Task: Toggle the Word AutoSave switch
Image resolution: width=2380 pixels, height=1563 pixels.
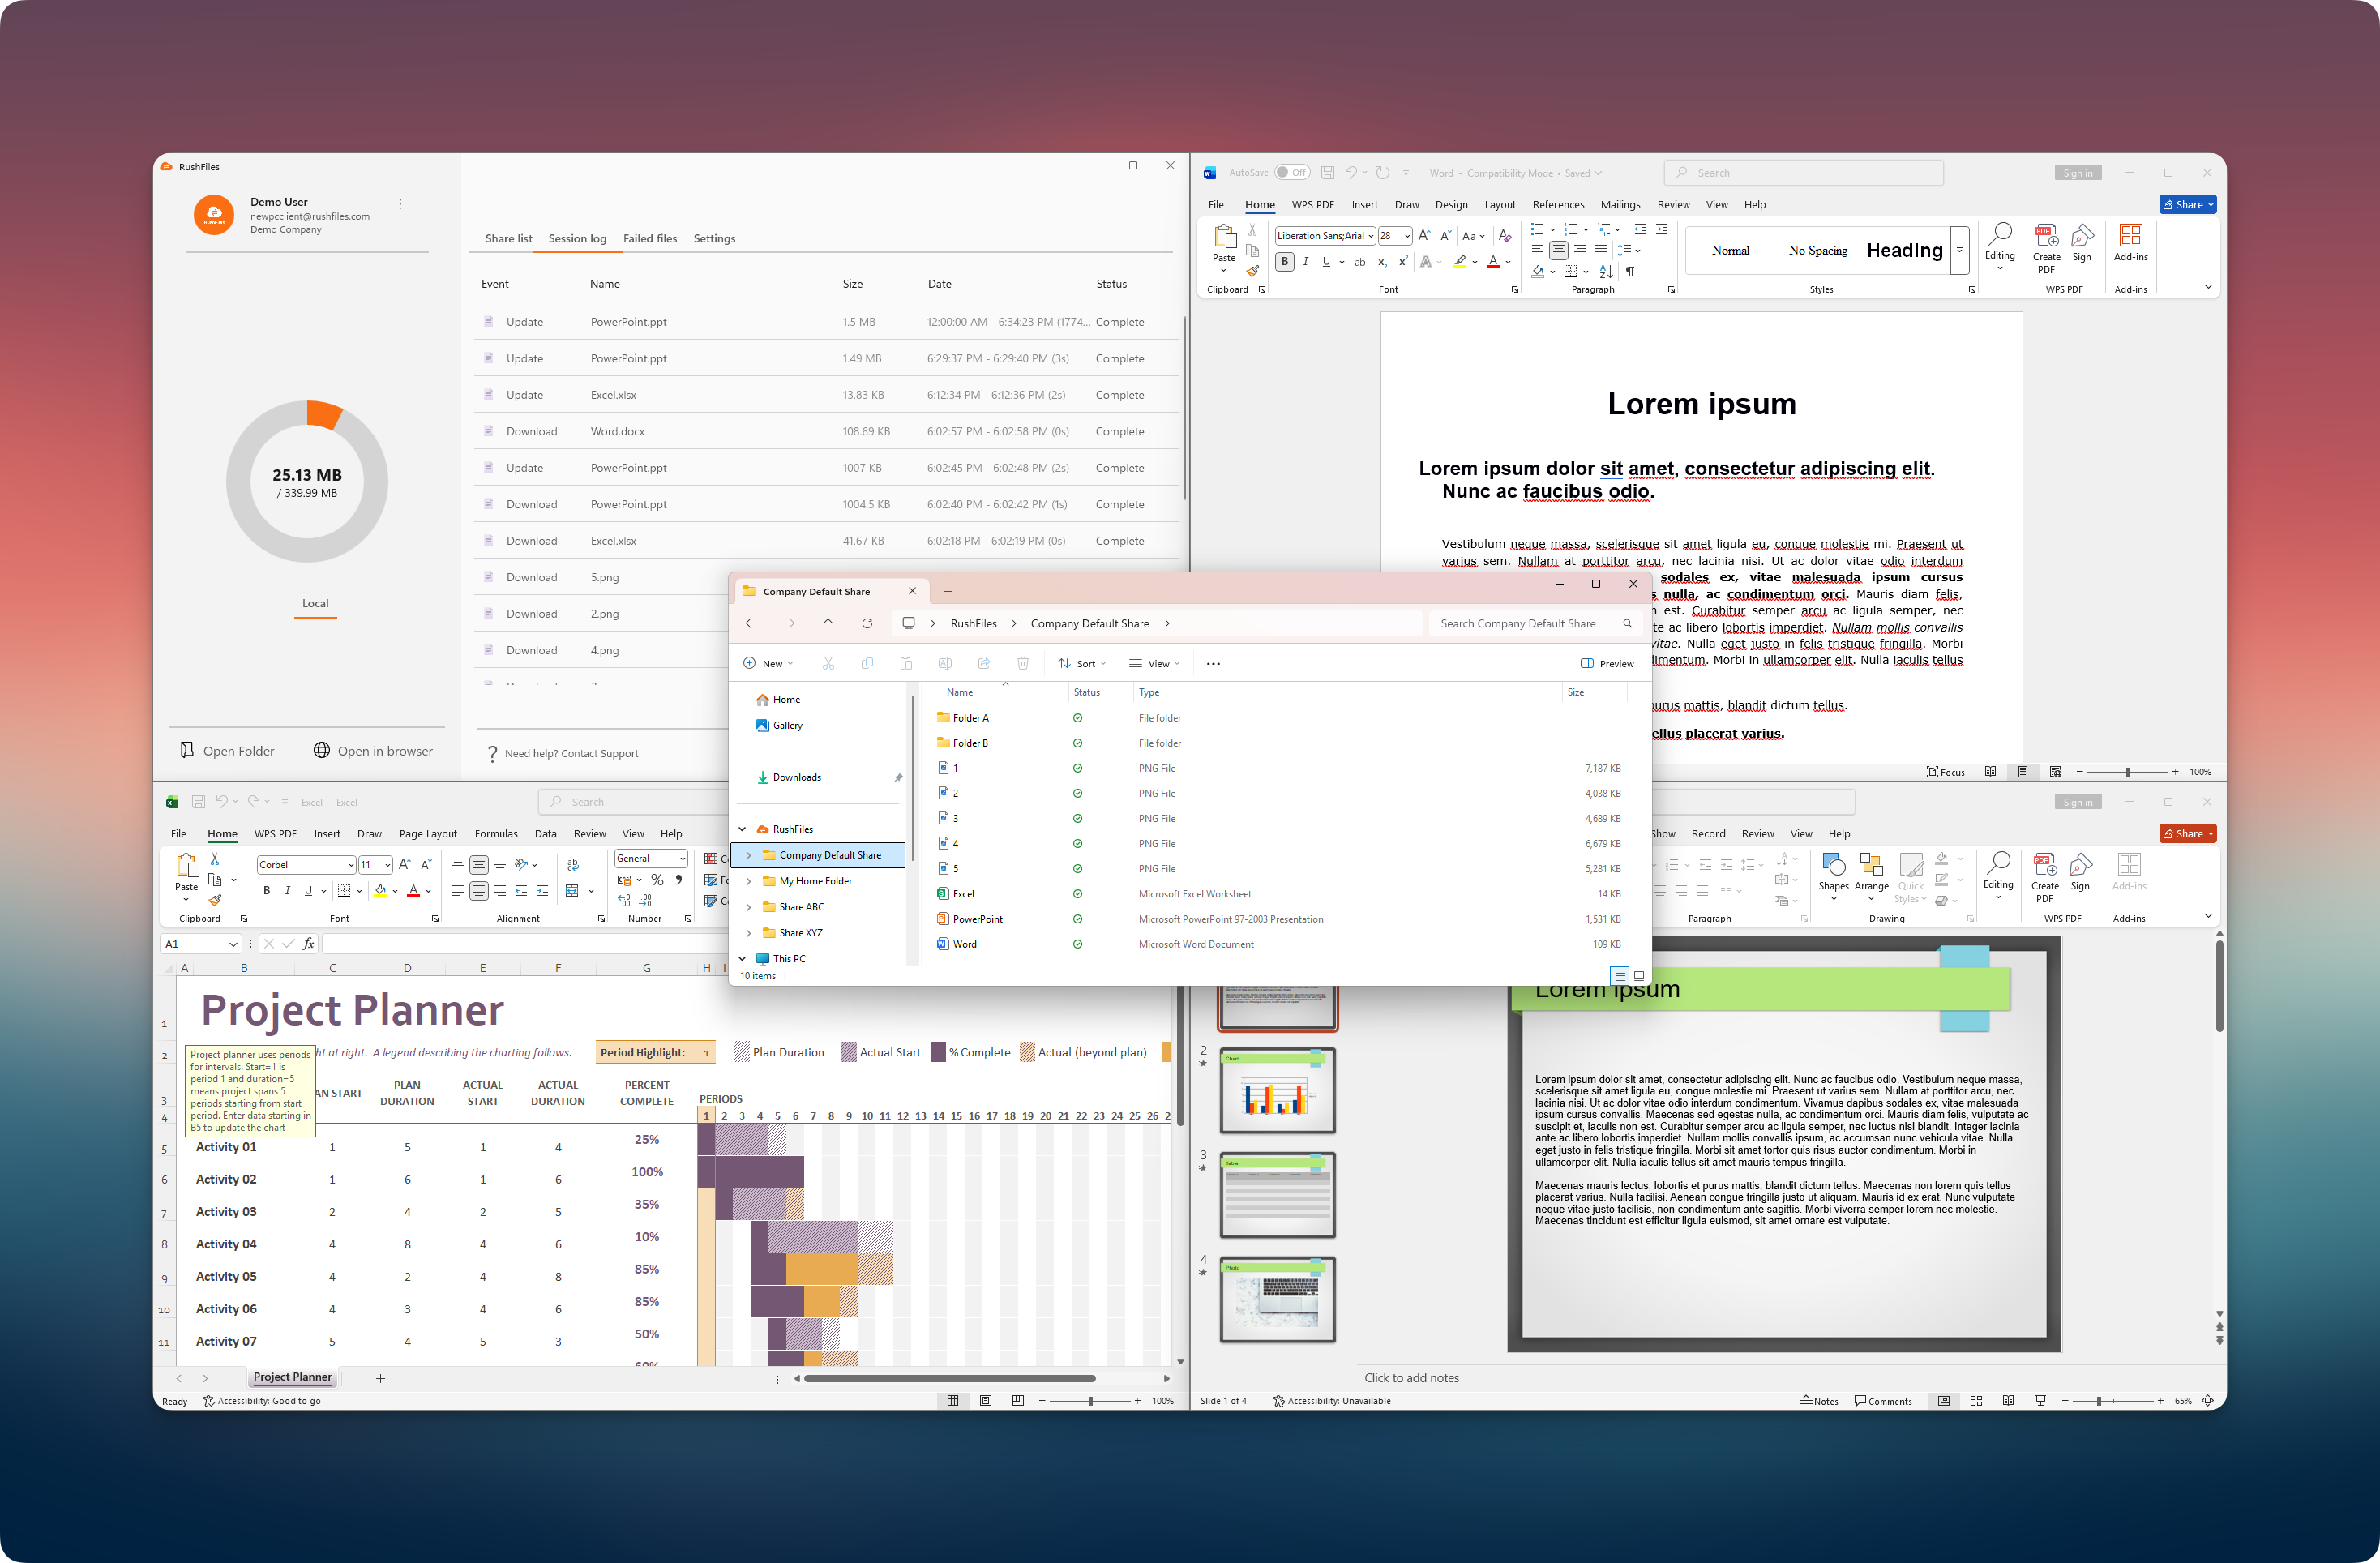Action: [1291, 172]
